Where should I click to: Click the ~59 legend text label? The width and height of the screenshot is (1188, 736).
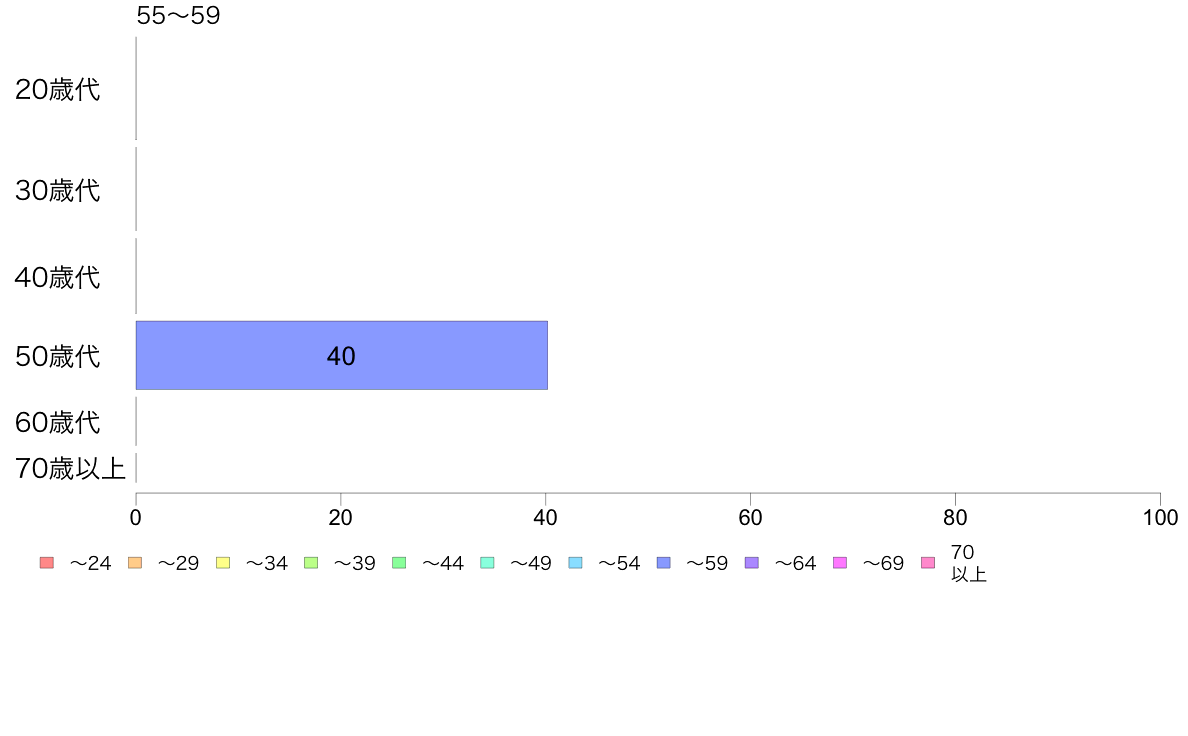[x=707, y=563]
